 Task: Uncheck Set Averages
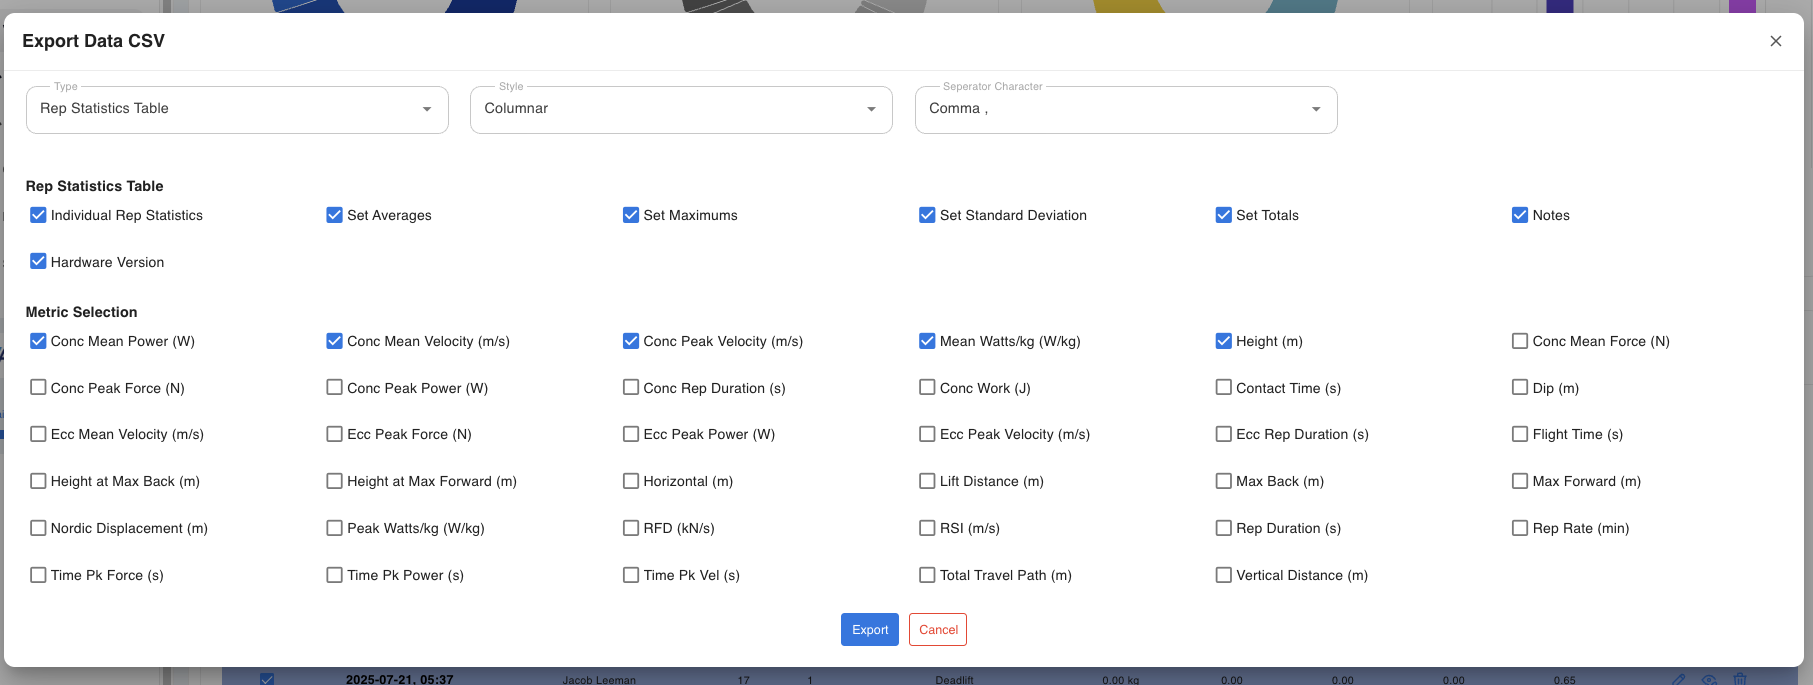[x=334, y=215]
